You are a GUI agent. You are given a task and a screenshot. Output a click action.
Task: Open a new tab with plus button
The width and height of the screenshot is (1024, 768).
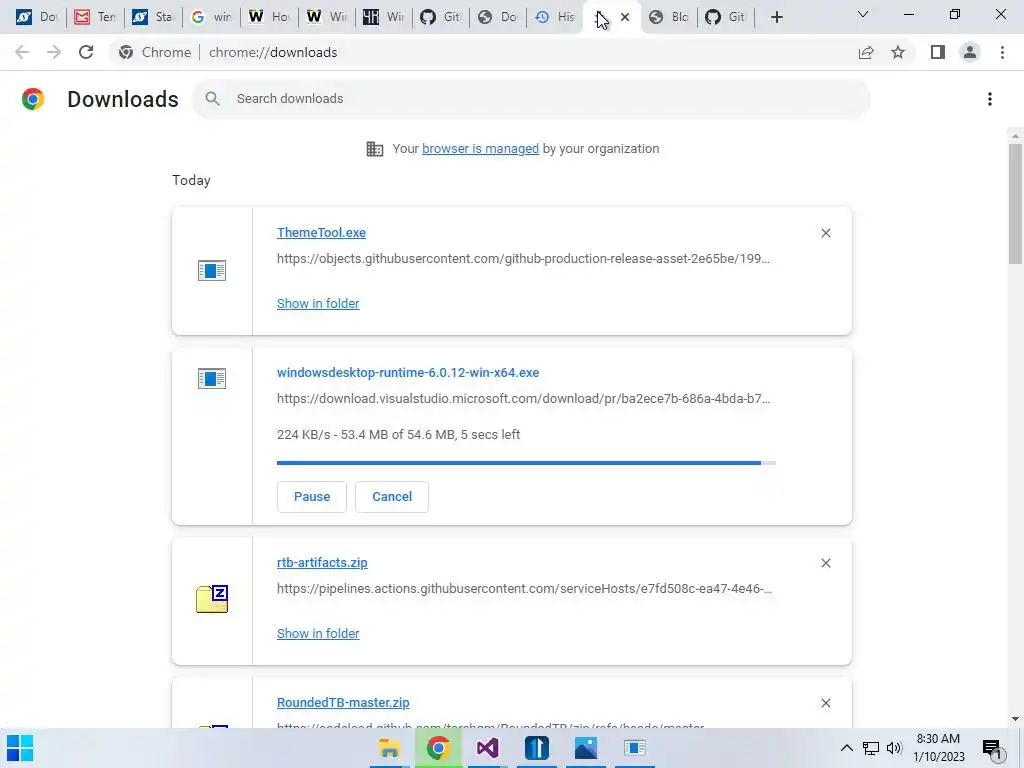click(776, 17)
